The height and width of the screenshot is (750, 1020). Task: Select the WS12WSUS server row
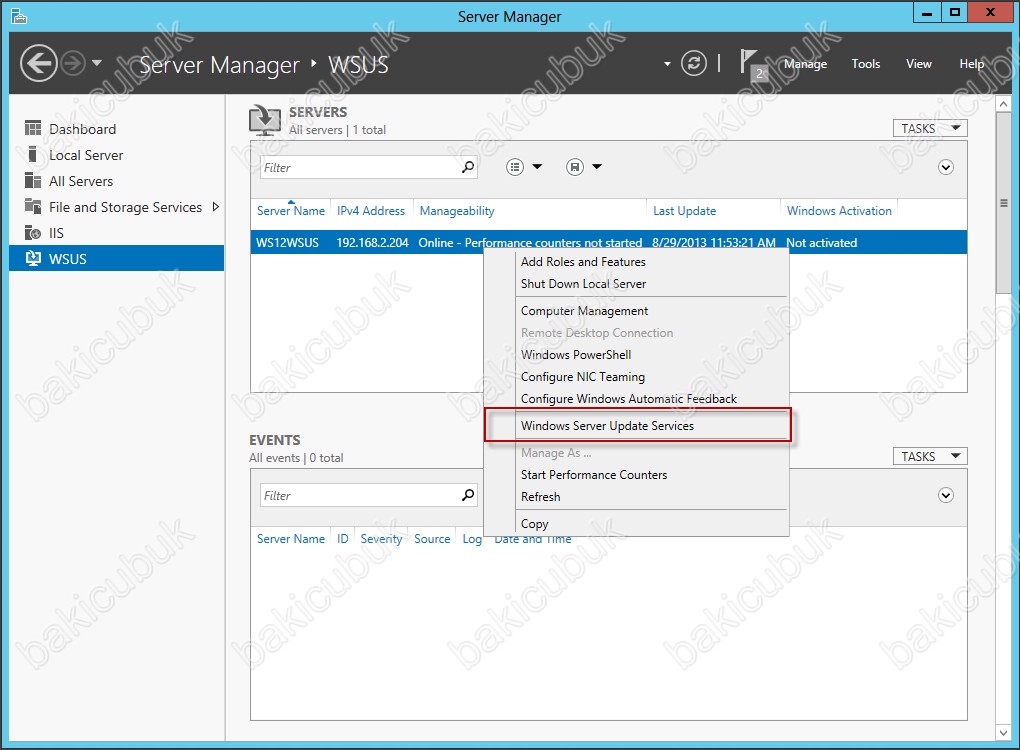(609, 242)
